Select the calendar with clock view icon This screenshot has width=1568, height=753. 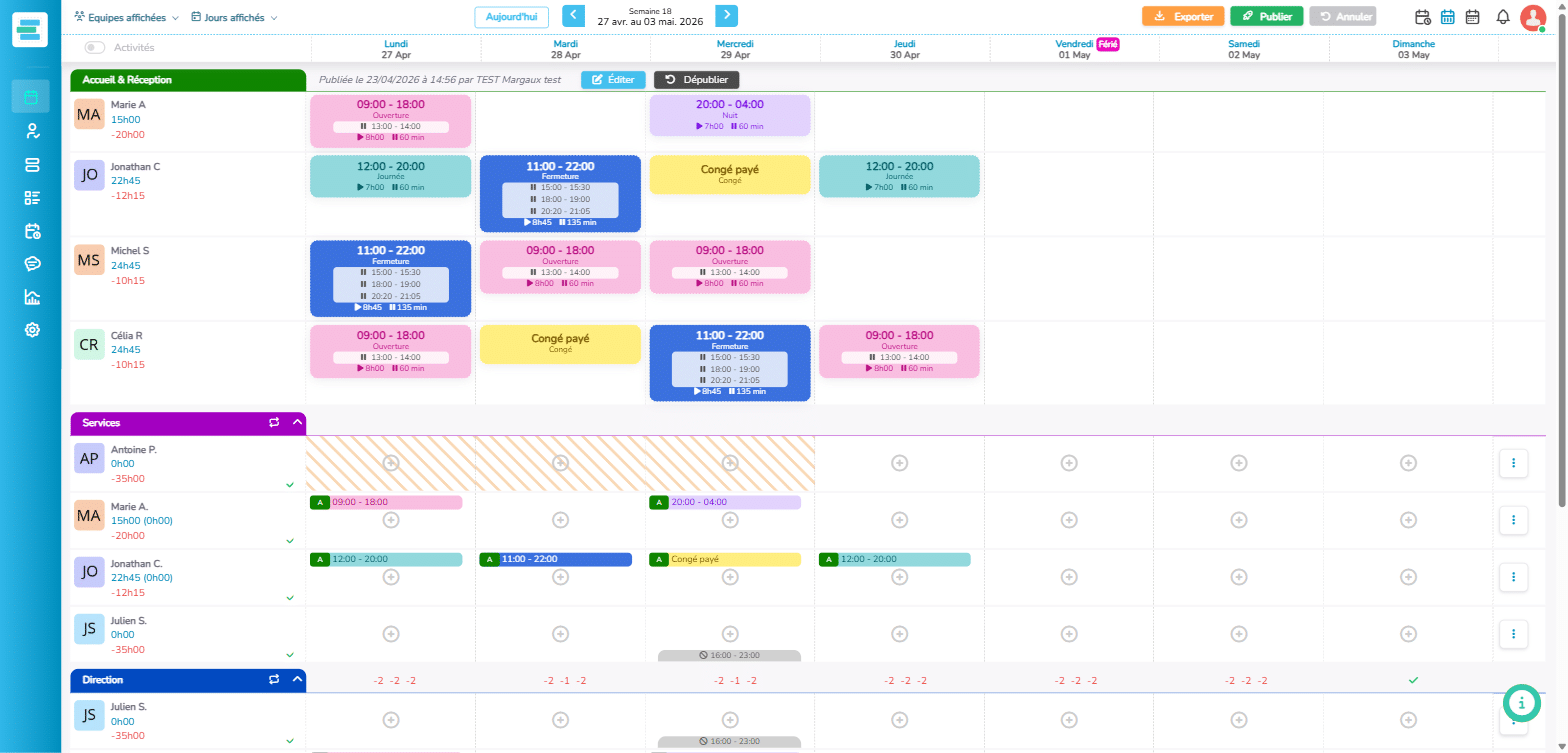(x=1423, y=17)
